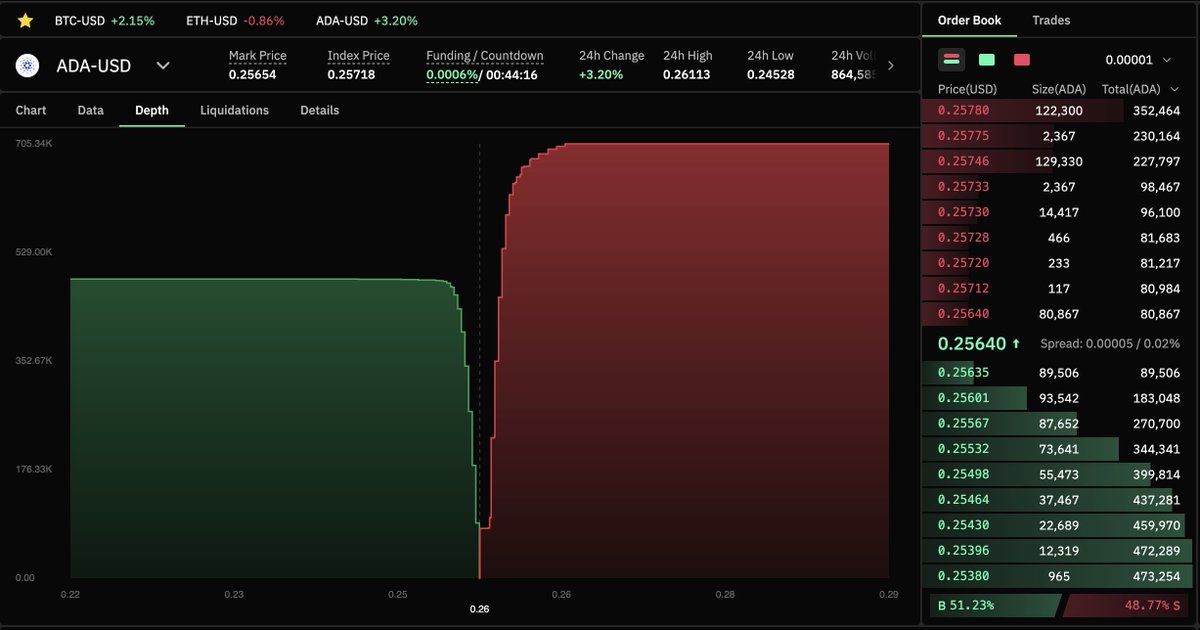Click the yellow favorites star icon
1200x630 pixels.
tap(25, 20)
